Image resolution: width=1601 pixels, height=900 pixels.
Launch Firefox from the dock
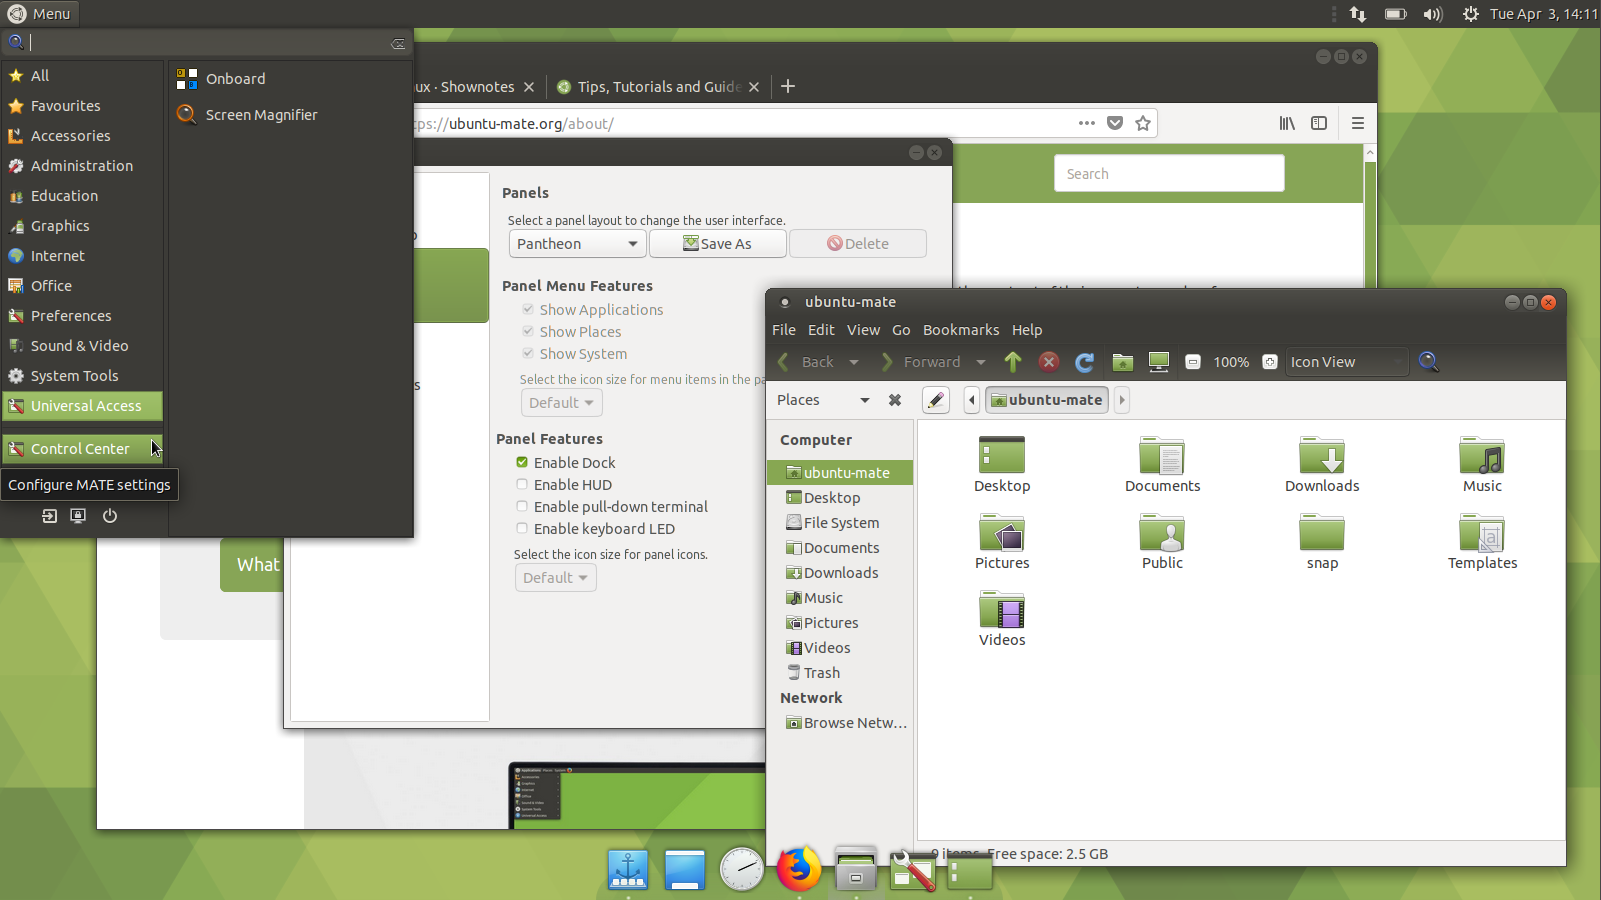[798, 869]
